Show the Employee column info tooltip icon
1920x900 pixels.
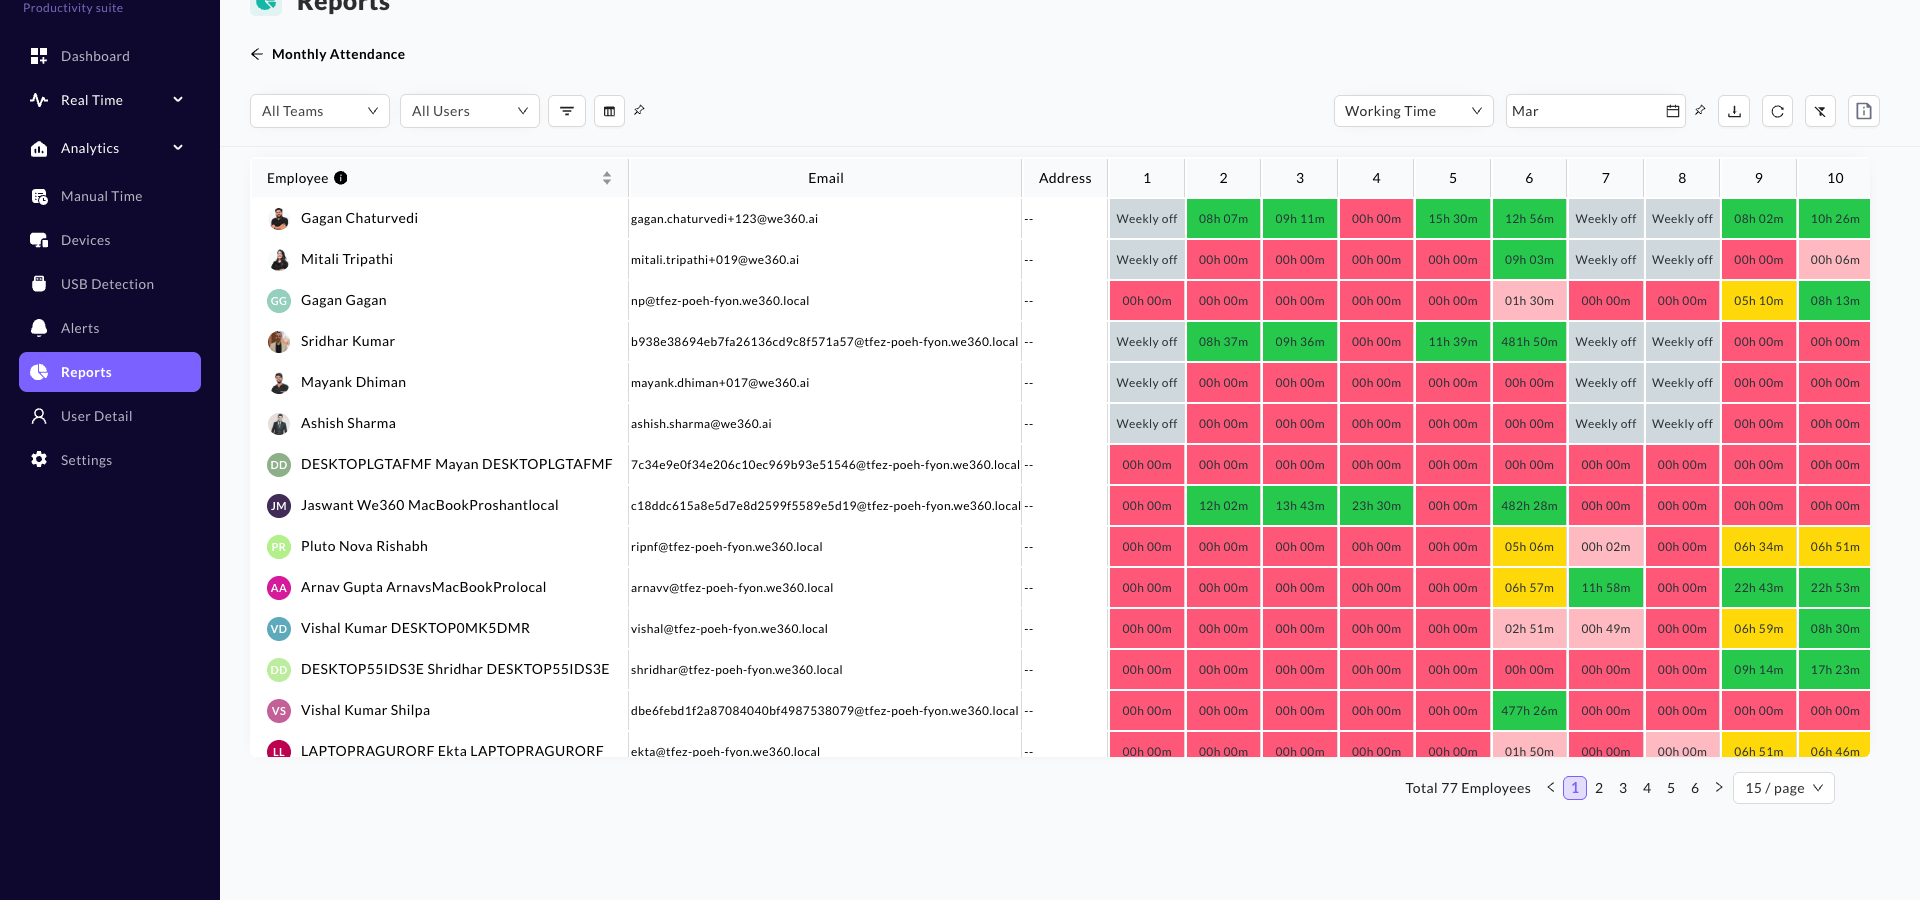[341, 178]
